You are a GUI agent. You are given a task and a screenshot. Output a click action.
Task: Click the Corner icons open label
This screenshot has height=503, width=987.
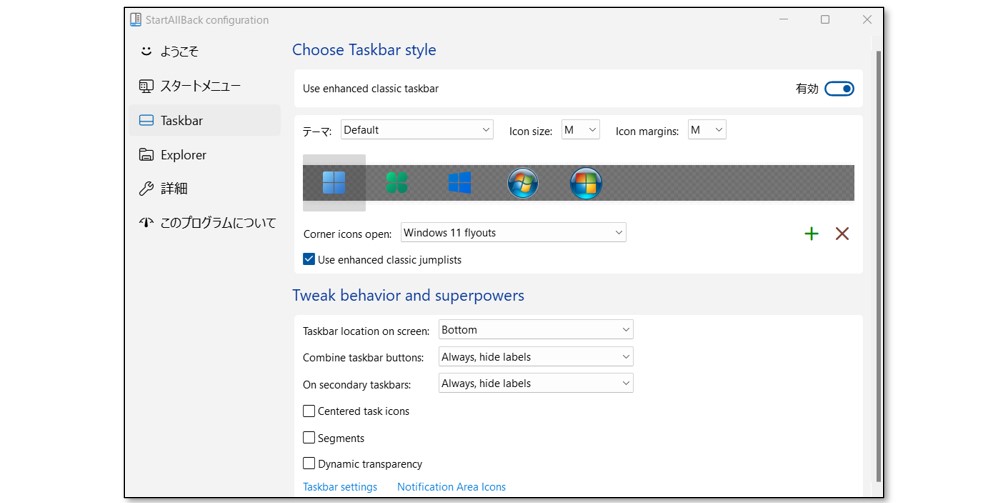347,234
